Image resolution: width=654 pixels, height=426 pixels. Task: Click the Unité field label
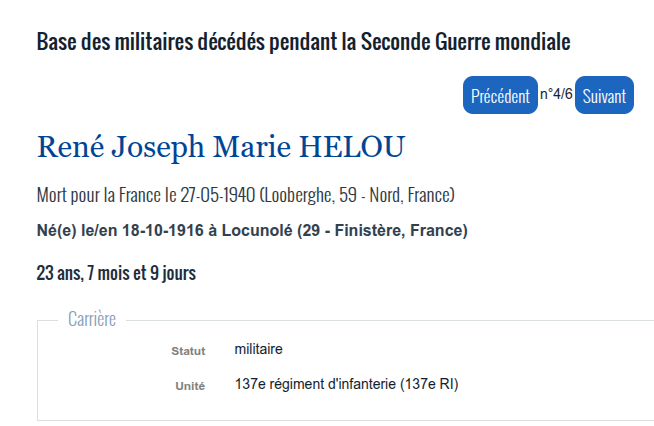click(x=190, y=386)
